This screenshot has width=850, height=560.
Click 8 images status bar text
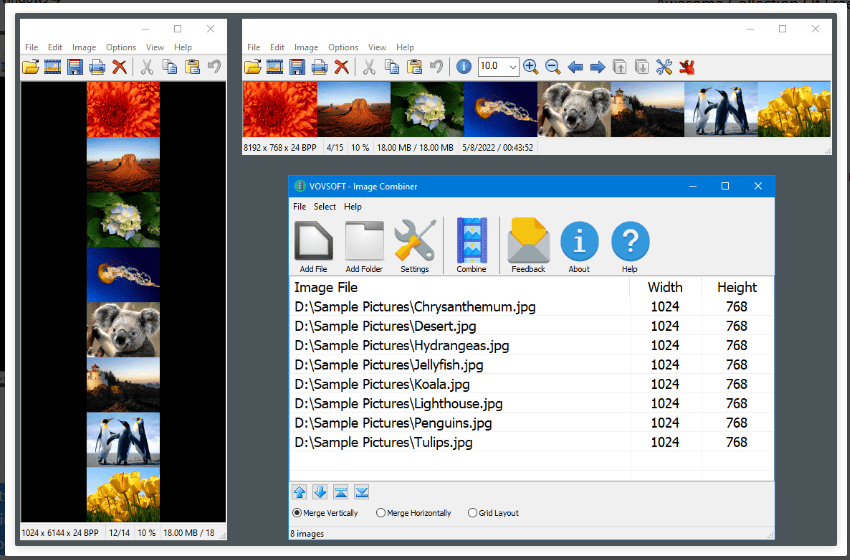[307, 534]
